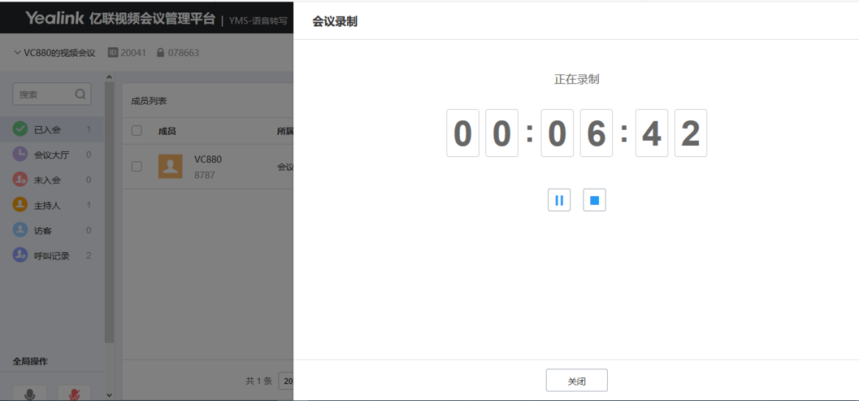859x401 pixels.
Task: Click the purple 会议大厅 clock icon
Action: (20, 154)
